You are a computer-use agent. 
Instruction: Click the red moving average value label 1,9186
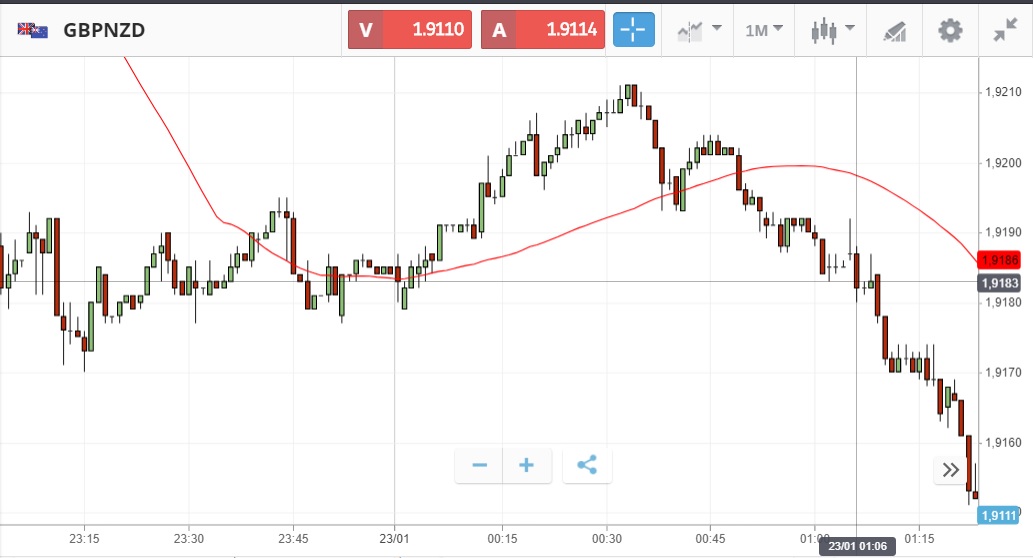coord(1000,260)
